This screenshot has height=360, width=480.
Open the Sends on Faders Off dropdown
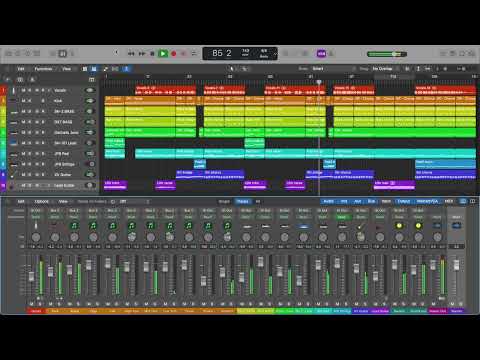[134, 202]
